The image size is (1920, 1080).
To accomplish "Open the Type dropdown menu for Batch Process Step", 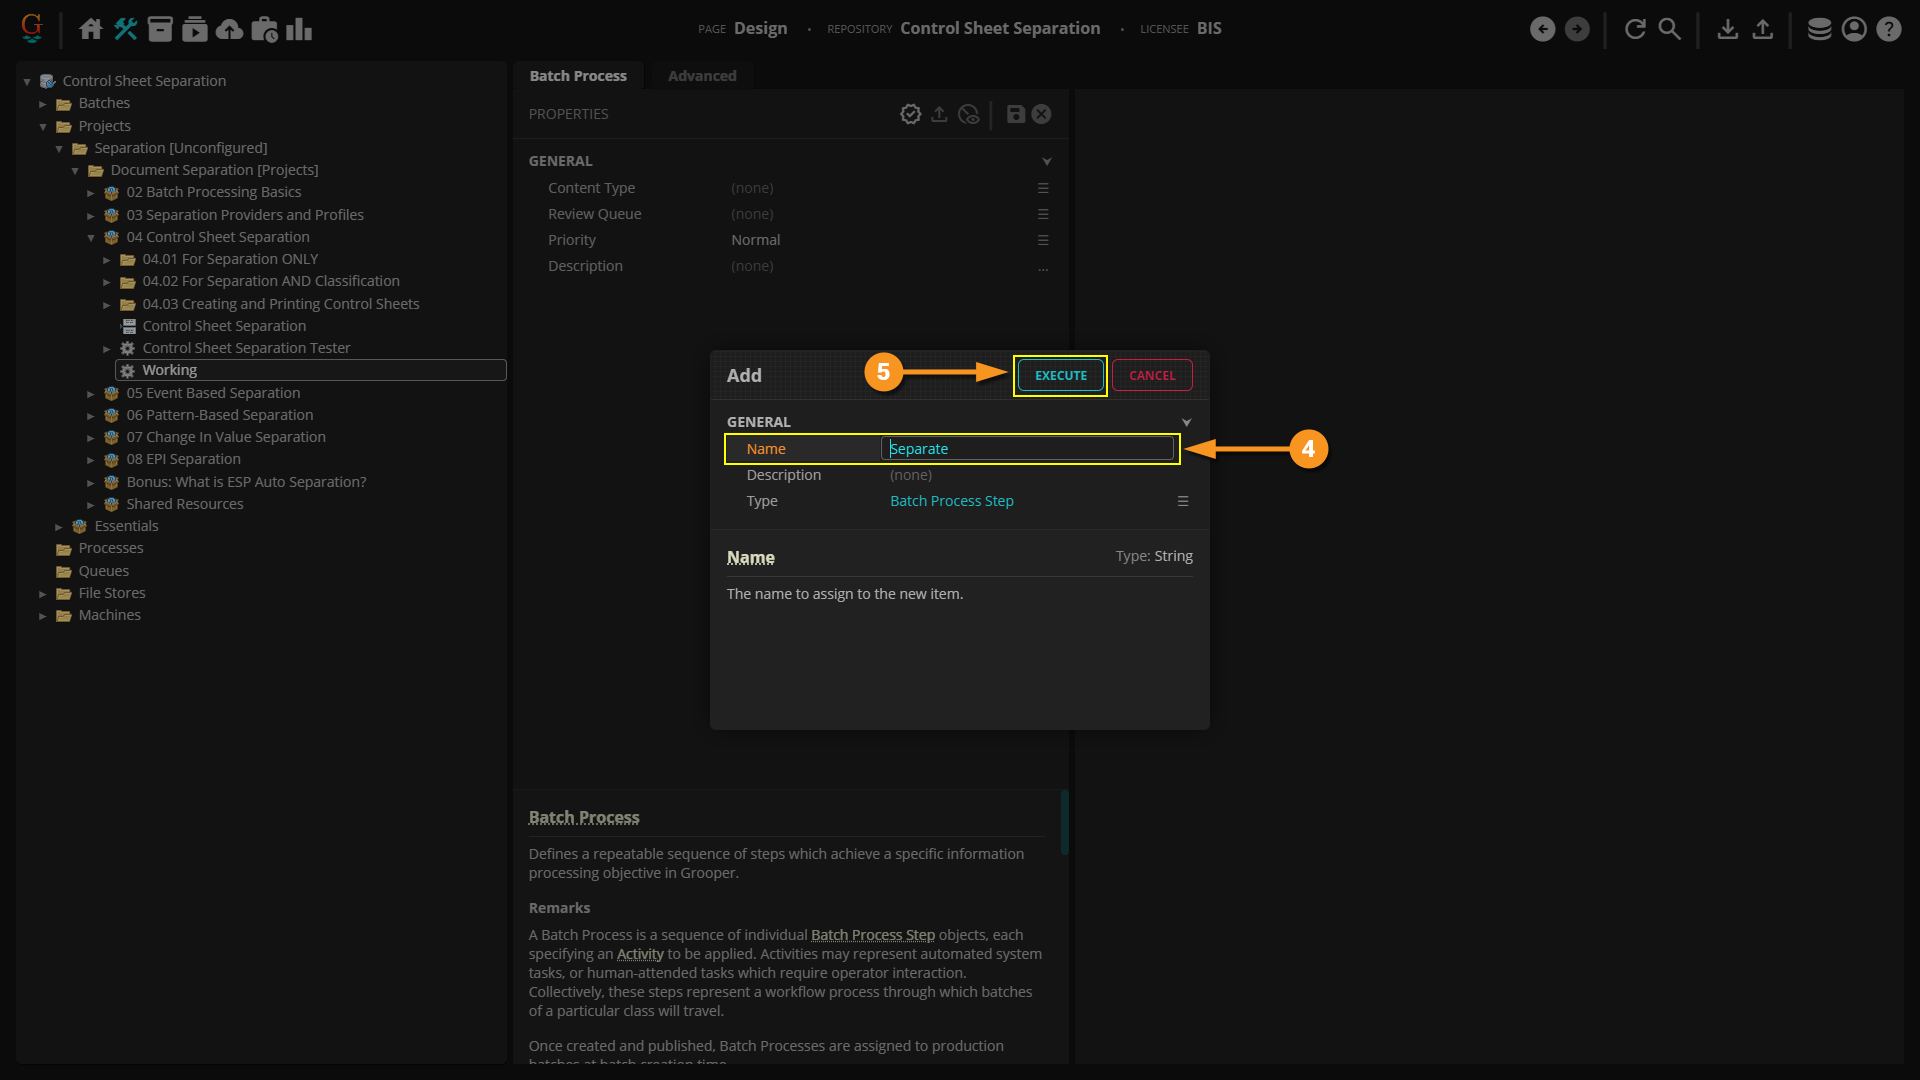I will tap(1183, 501).
